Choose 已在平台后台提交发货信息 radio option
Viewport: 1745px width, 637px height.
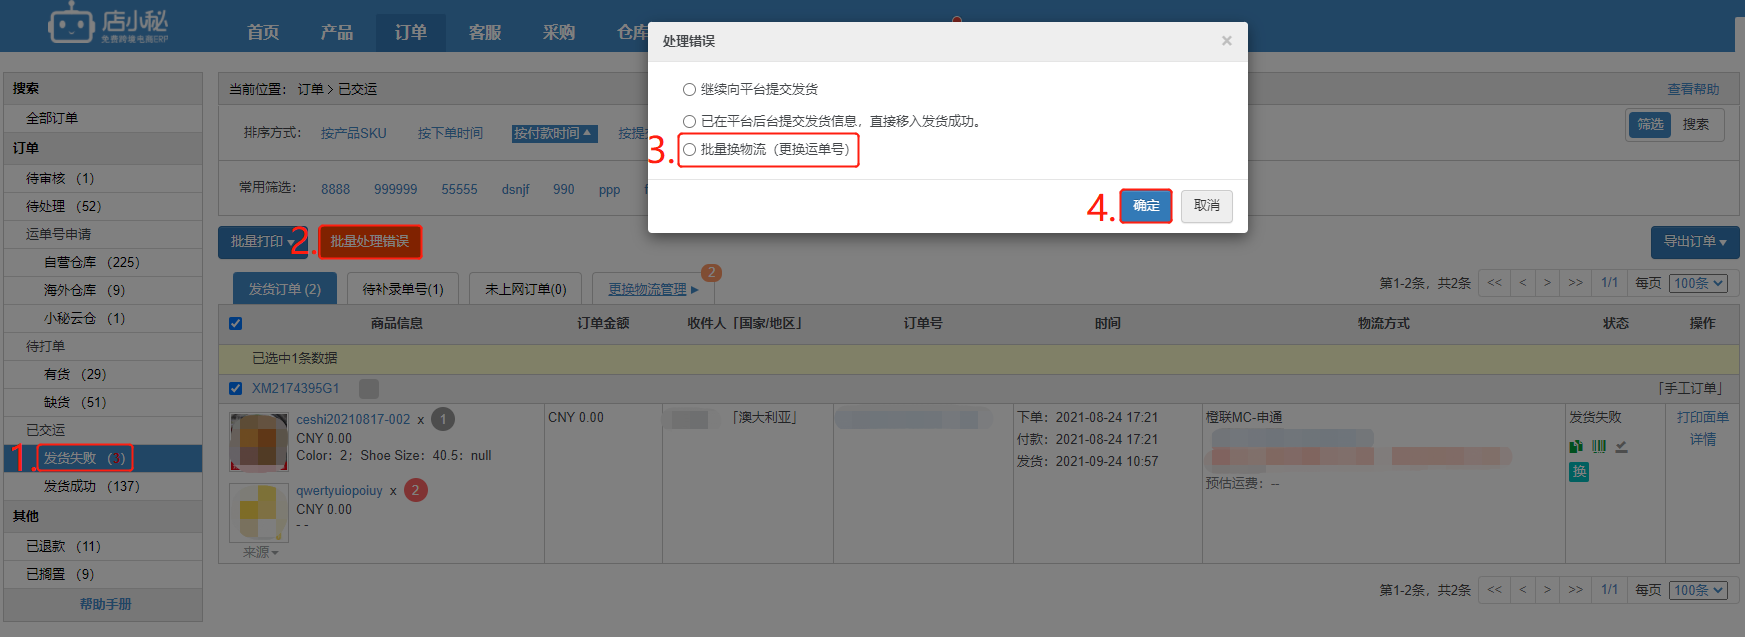click(x=689, y=121)
